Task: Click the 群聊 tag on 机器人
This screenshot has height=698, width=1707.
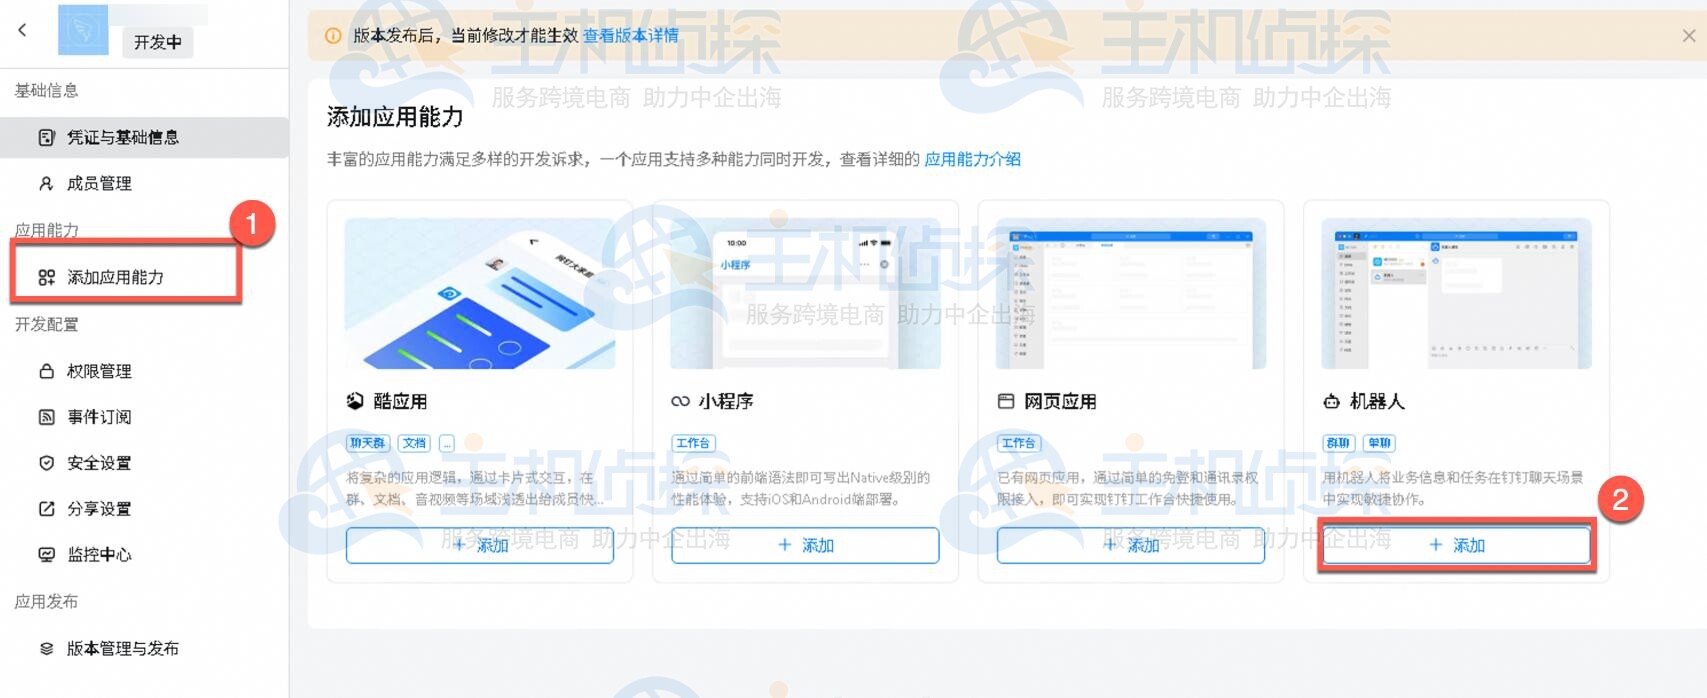Action: pos(1338,443)
